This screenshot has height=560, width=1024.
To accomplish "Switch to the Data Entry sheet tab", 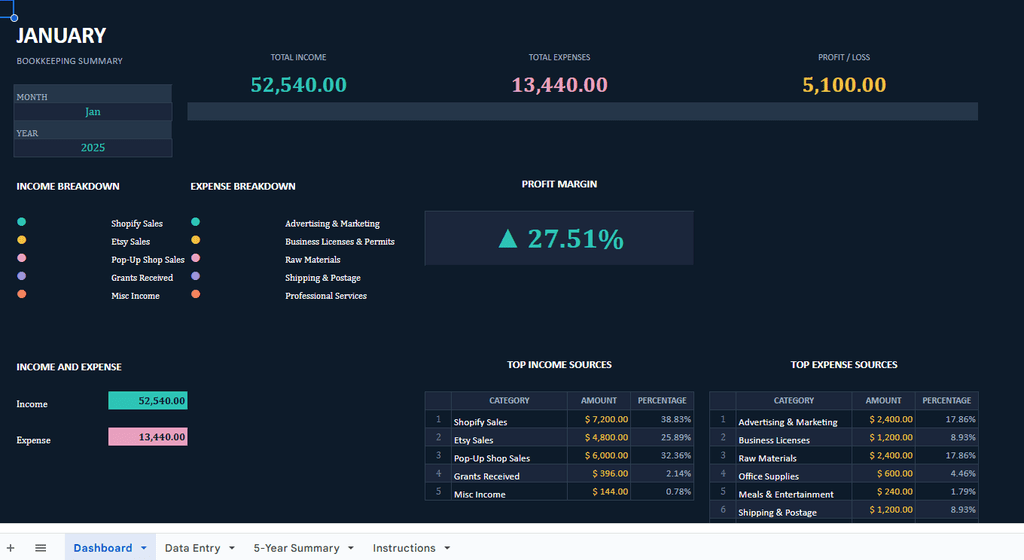I will [192, 548].
